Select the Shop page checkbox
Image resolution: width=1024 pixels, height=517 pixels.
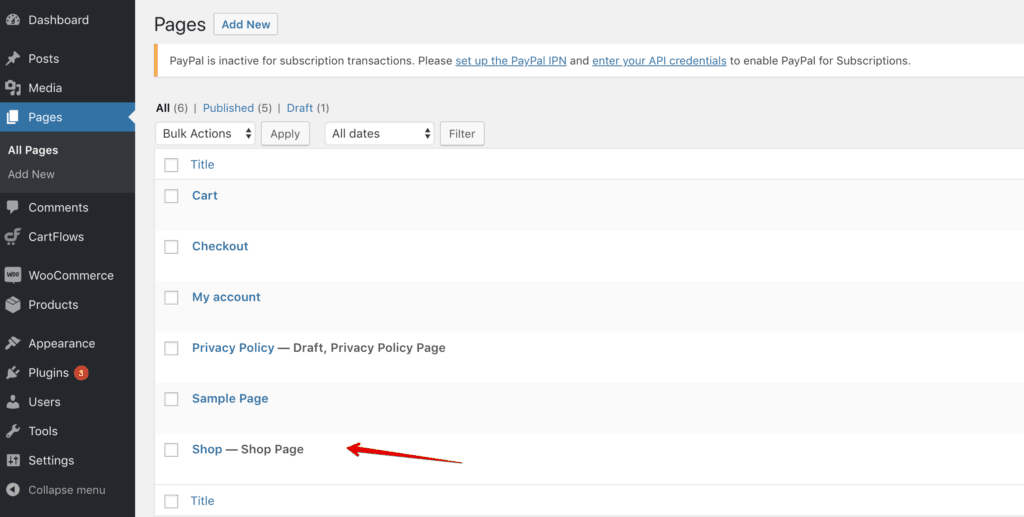point(171,450)
